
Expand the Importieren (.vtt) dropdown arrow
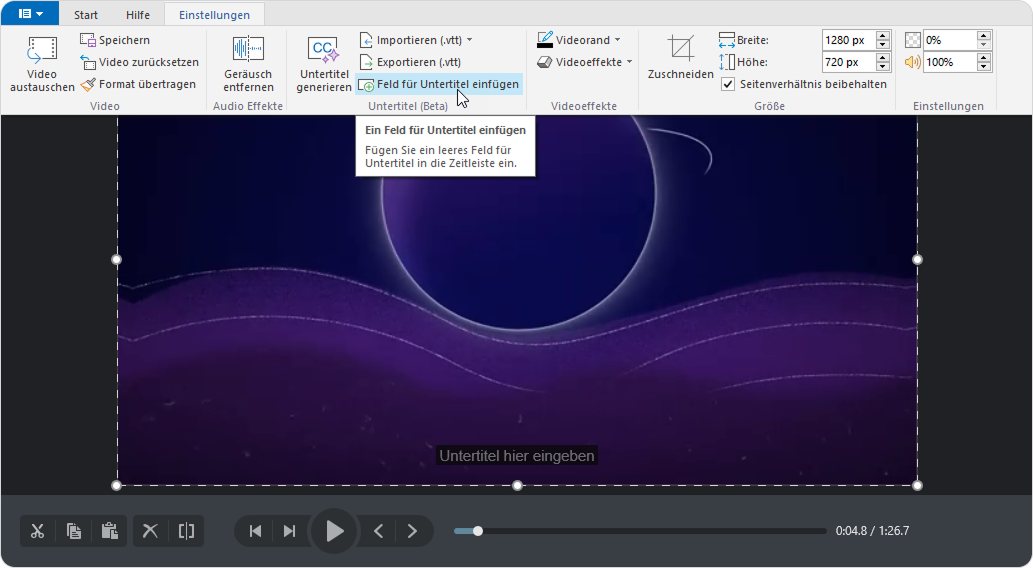(x=470, y=40)
